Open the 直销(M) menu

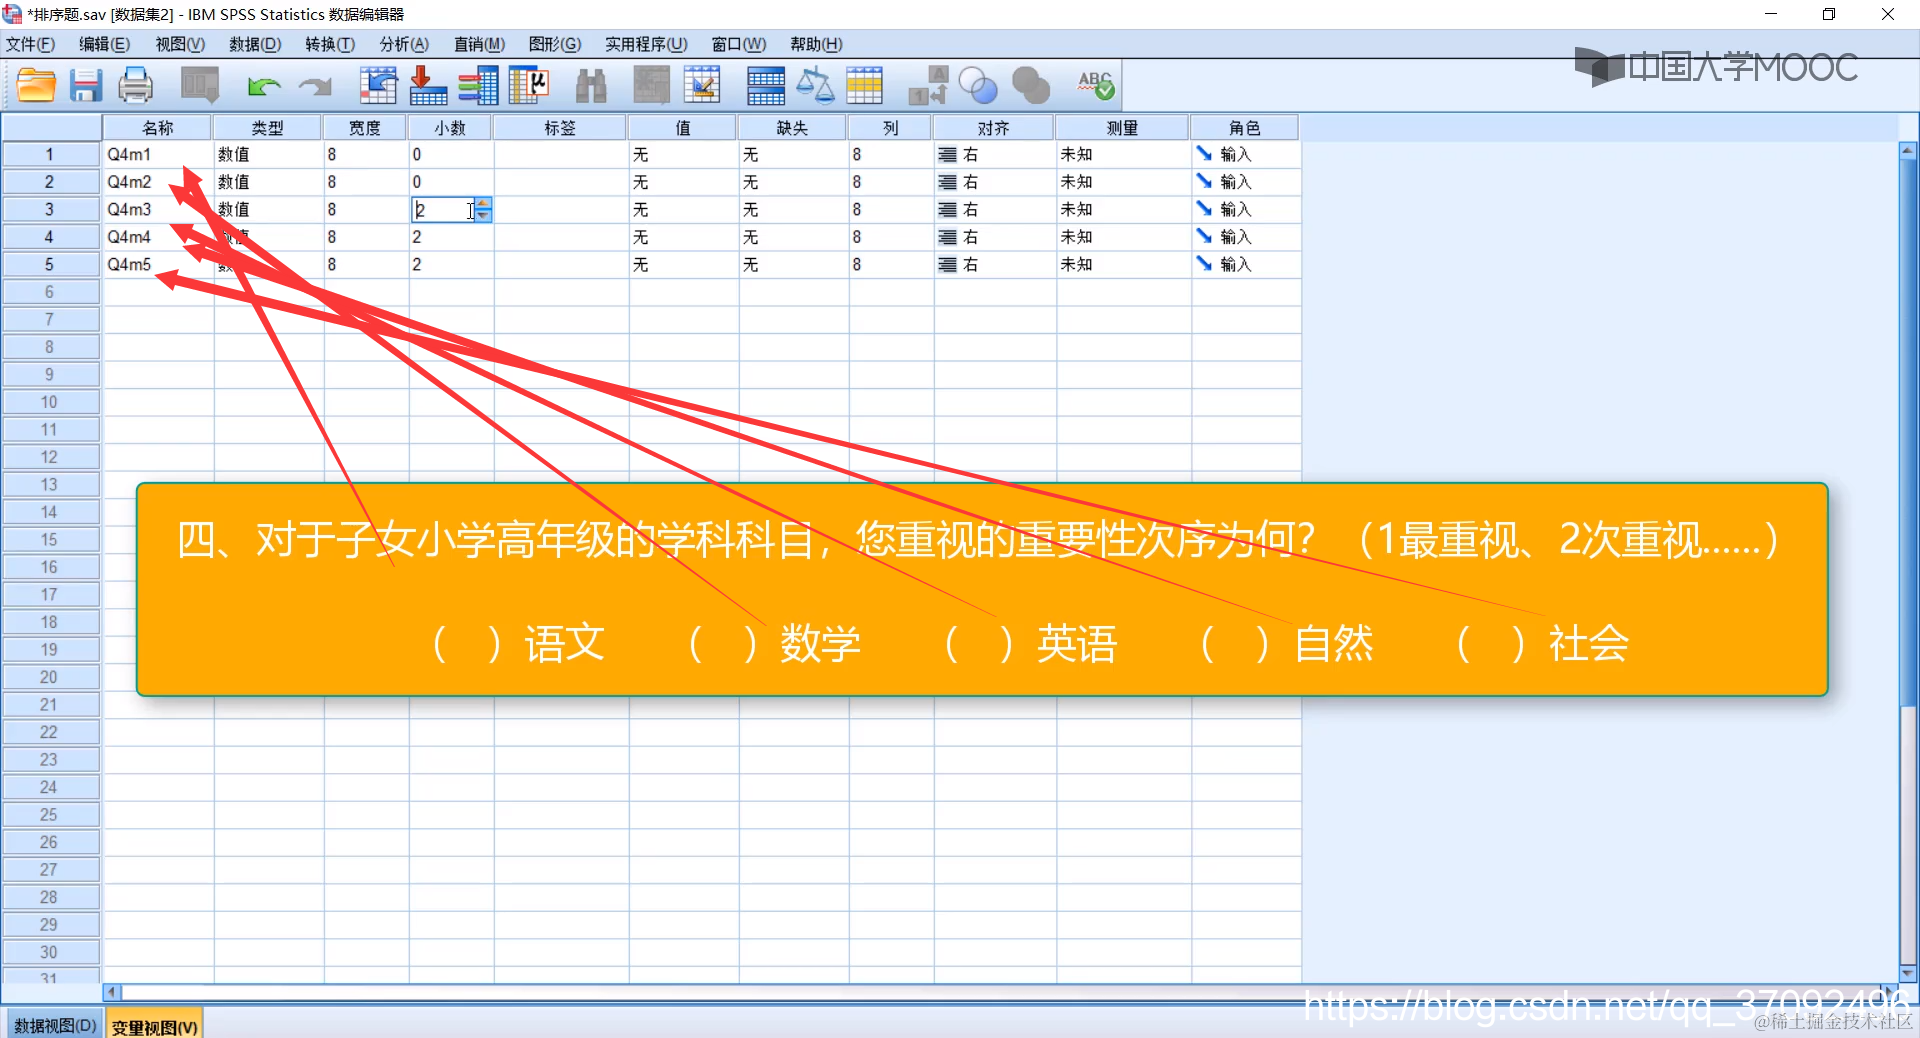point(479,44)
